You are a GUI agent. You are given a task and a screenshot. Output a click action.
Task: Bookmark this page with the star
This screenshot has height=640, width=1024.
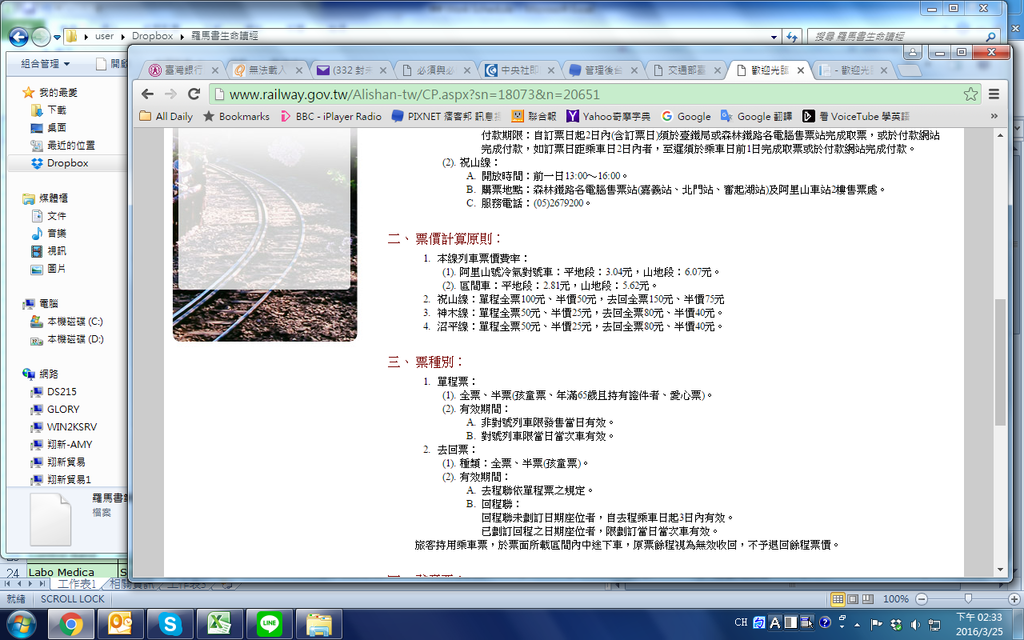click(970, 94)
